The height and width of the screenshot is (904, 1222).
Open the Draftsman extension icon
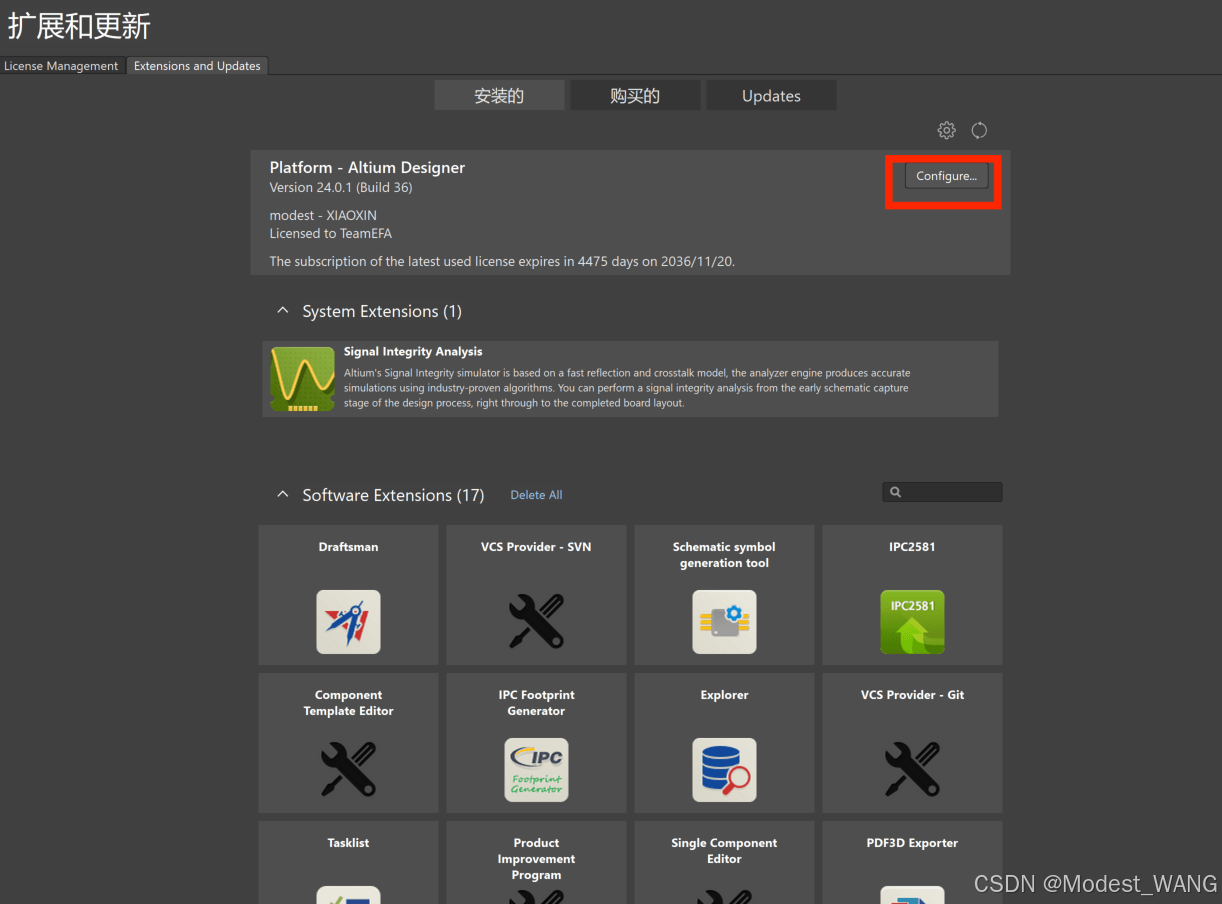click(348, 622)
